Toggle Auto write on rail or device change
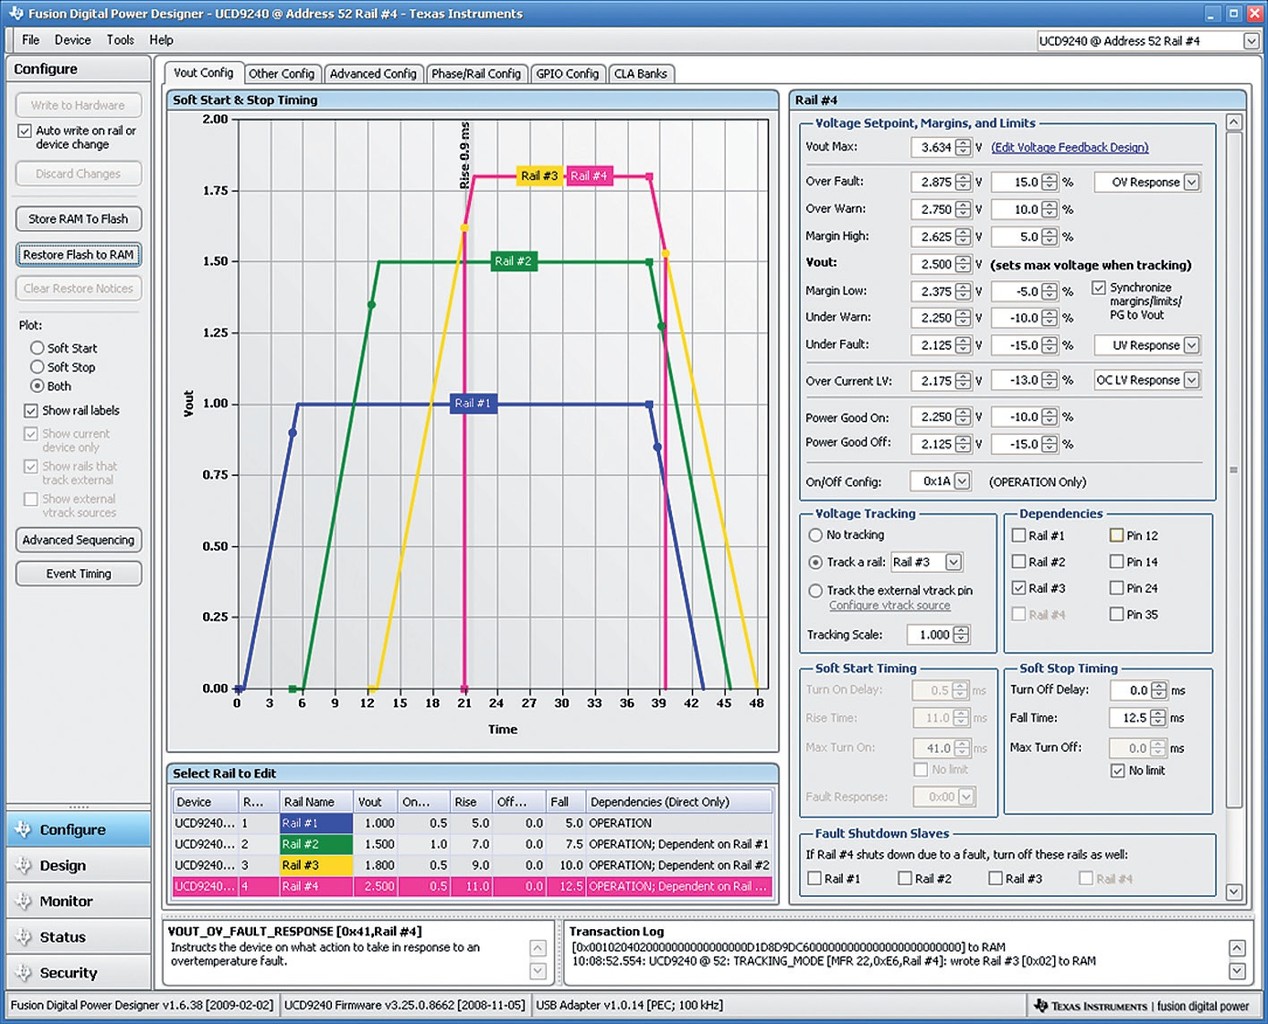The width and height of the screenshot is (1268, 1024). pyautogui.click(x=25, y=131)
